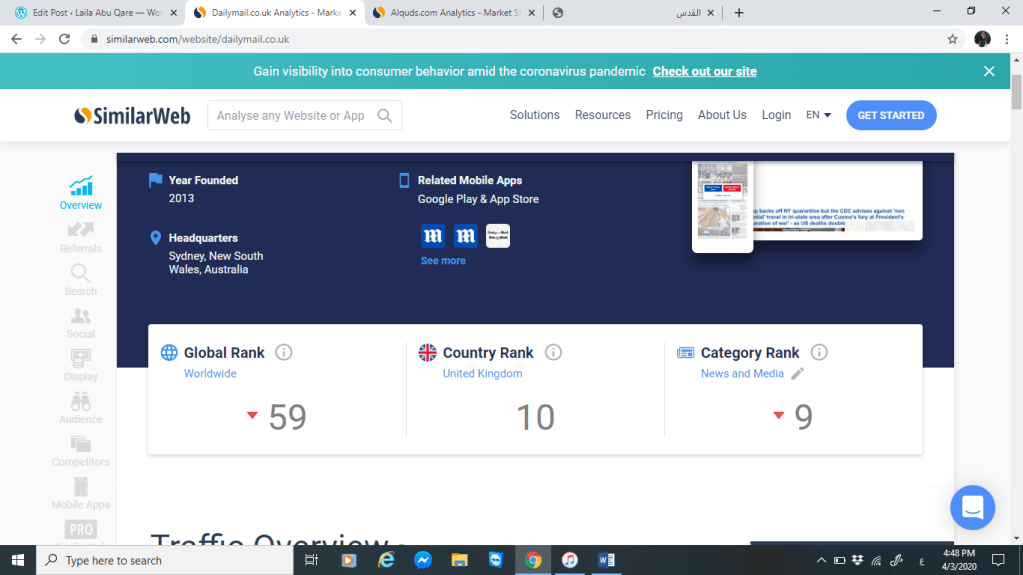Open the Intercom chat bubble
The image size is (1023, 575).
[972, 507]
